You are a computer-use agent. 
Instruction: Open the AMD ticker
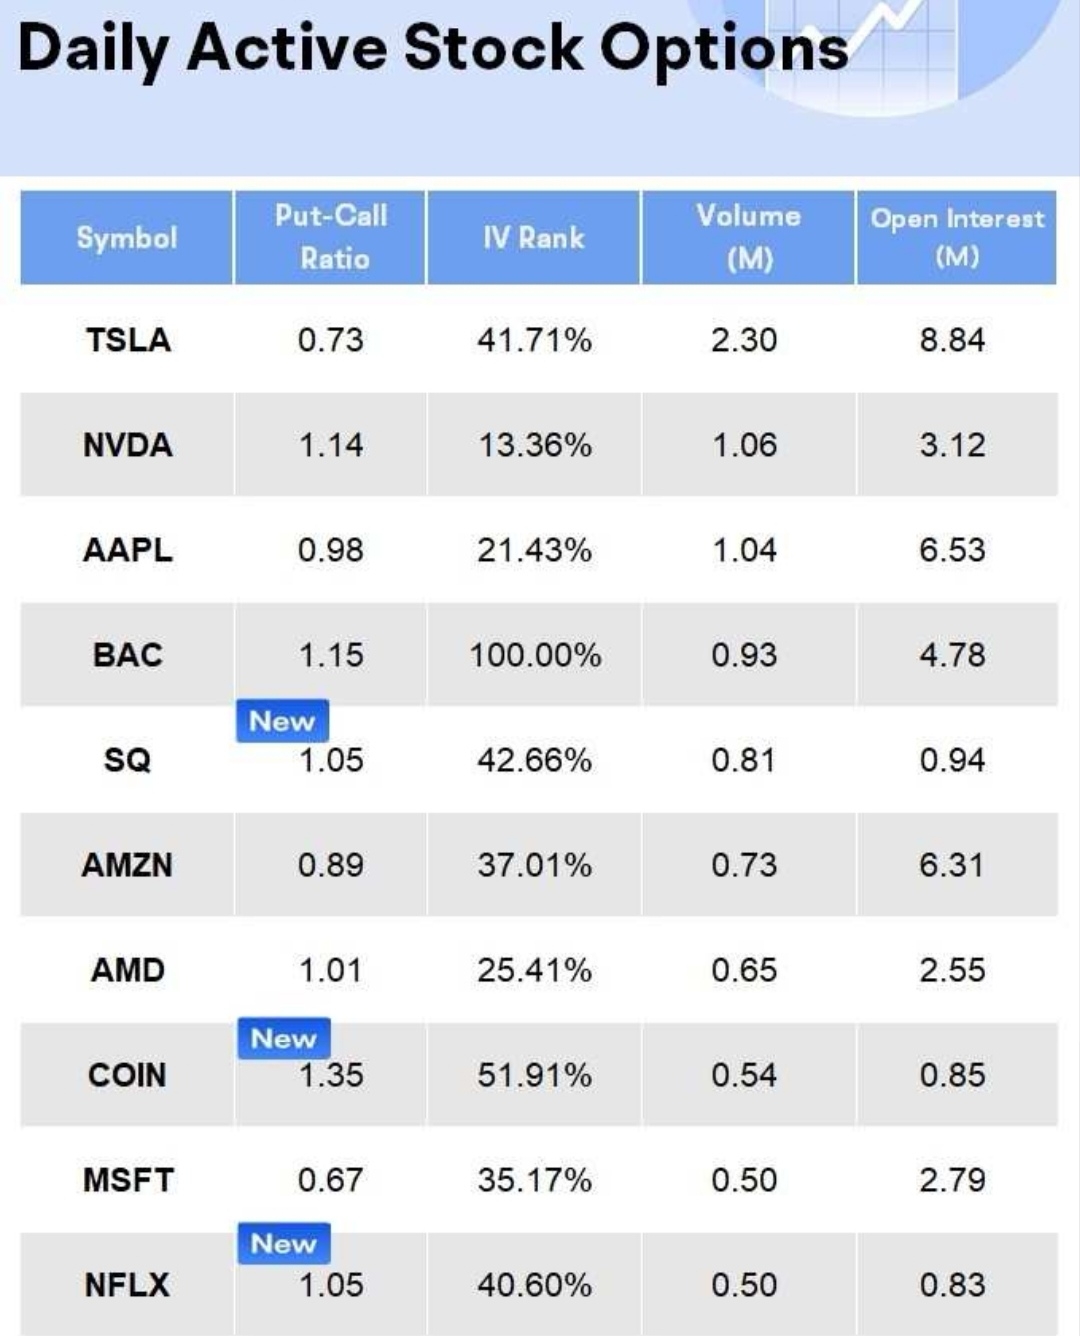(x=128, y=970)
